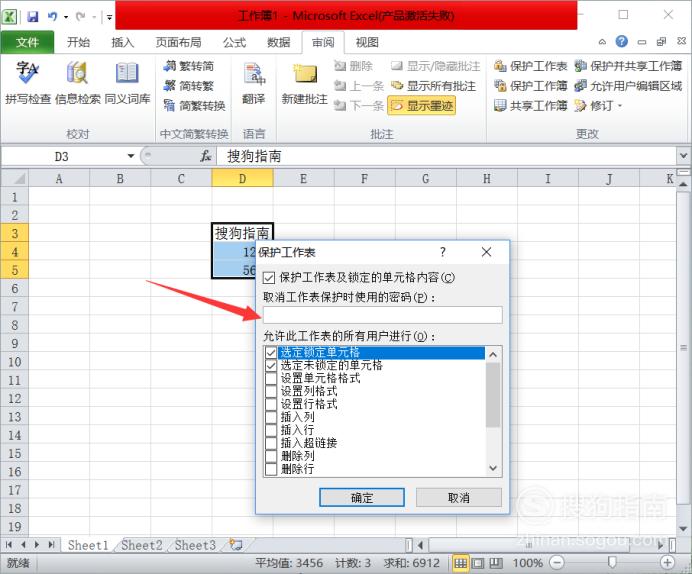Open the 文件 file tab
This screenshot has height=574, width=692.
(27, 42)
